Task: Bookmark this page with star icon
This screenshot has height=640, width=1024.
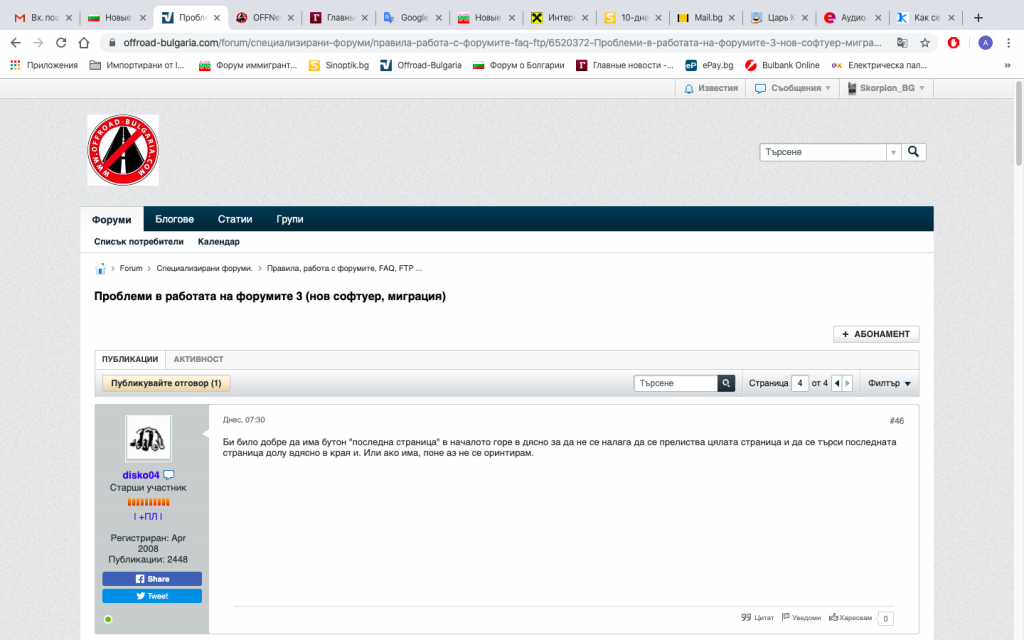Action: [925, 42]
